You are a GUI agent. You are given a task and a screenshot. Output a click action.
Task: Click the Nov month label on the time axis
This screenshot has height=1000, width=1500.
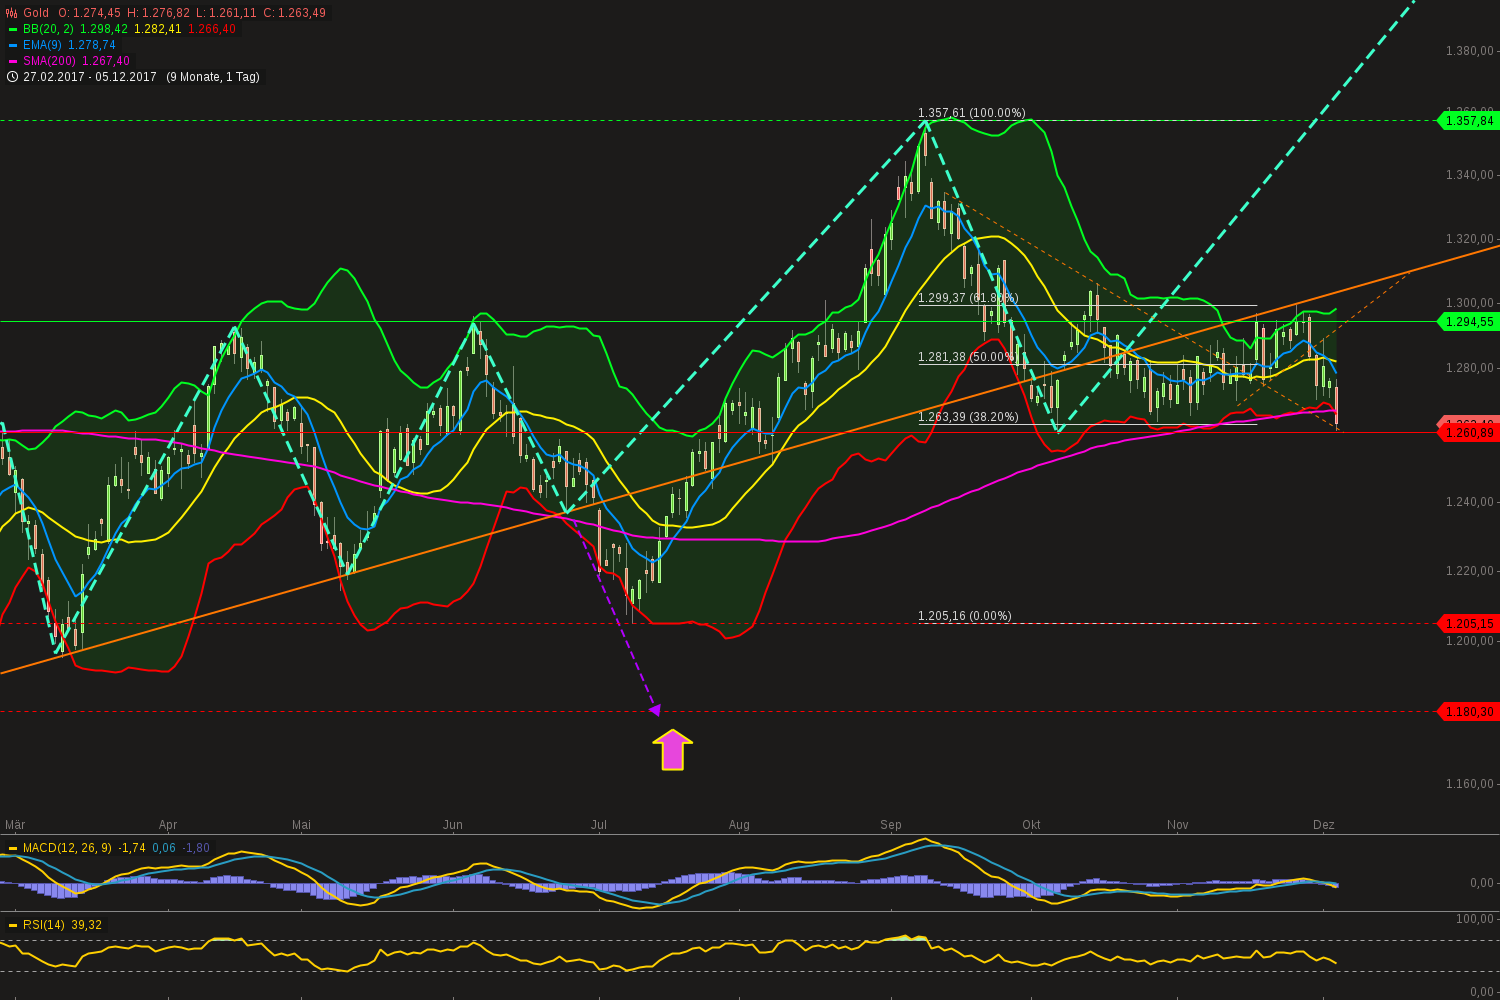tap(1178, 825)
